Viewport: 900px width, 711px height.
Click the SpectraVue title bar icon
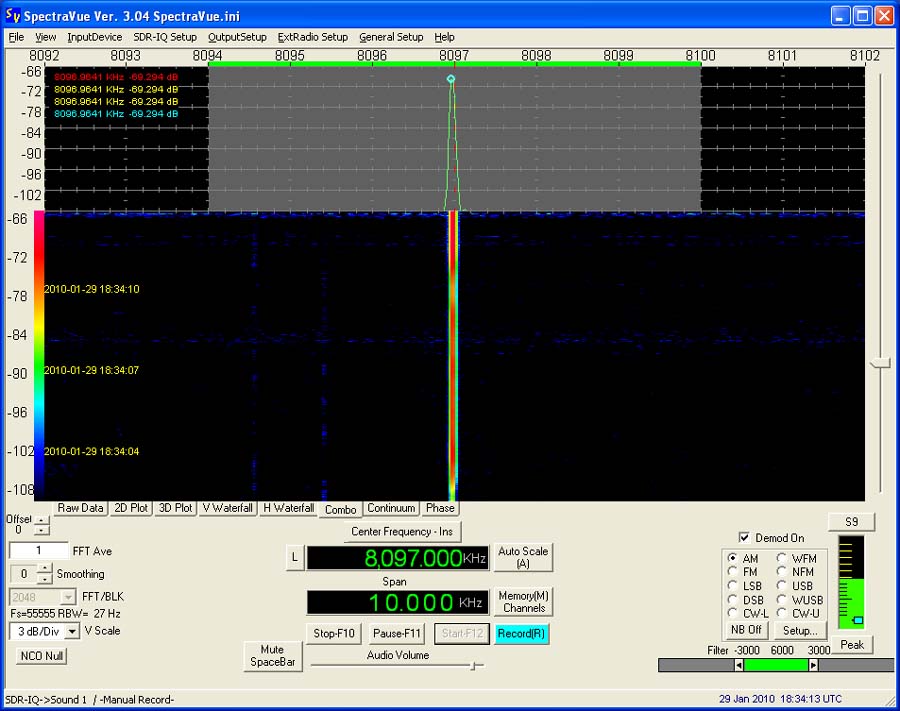point(13,15)
